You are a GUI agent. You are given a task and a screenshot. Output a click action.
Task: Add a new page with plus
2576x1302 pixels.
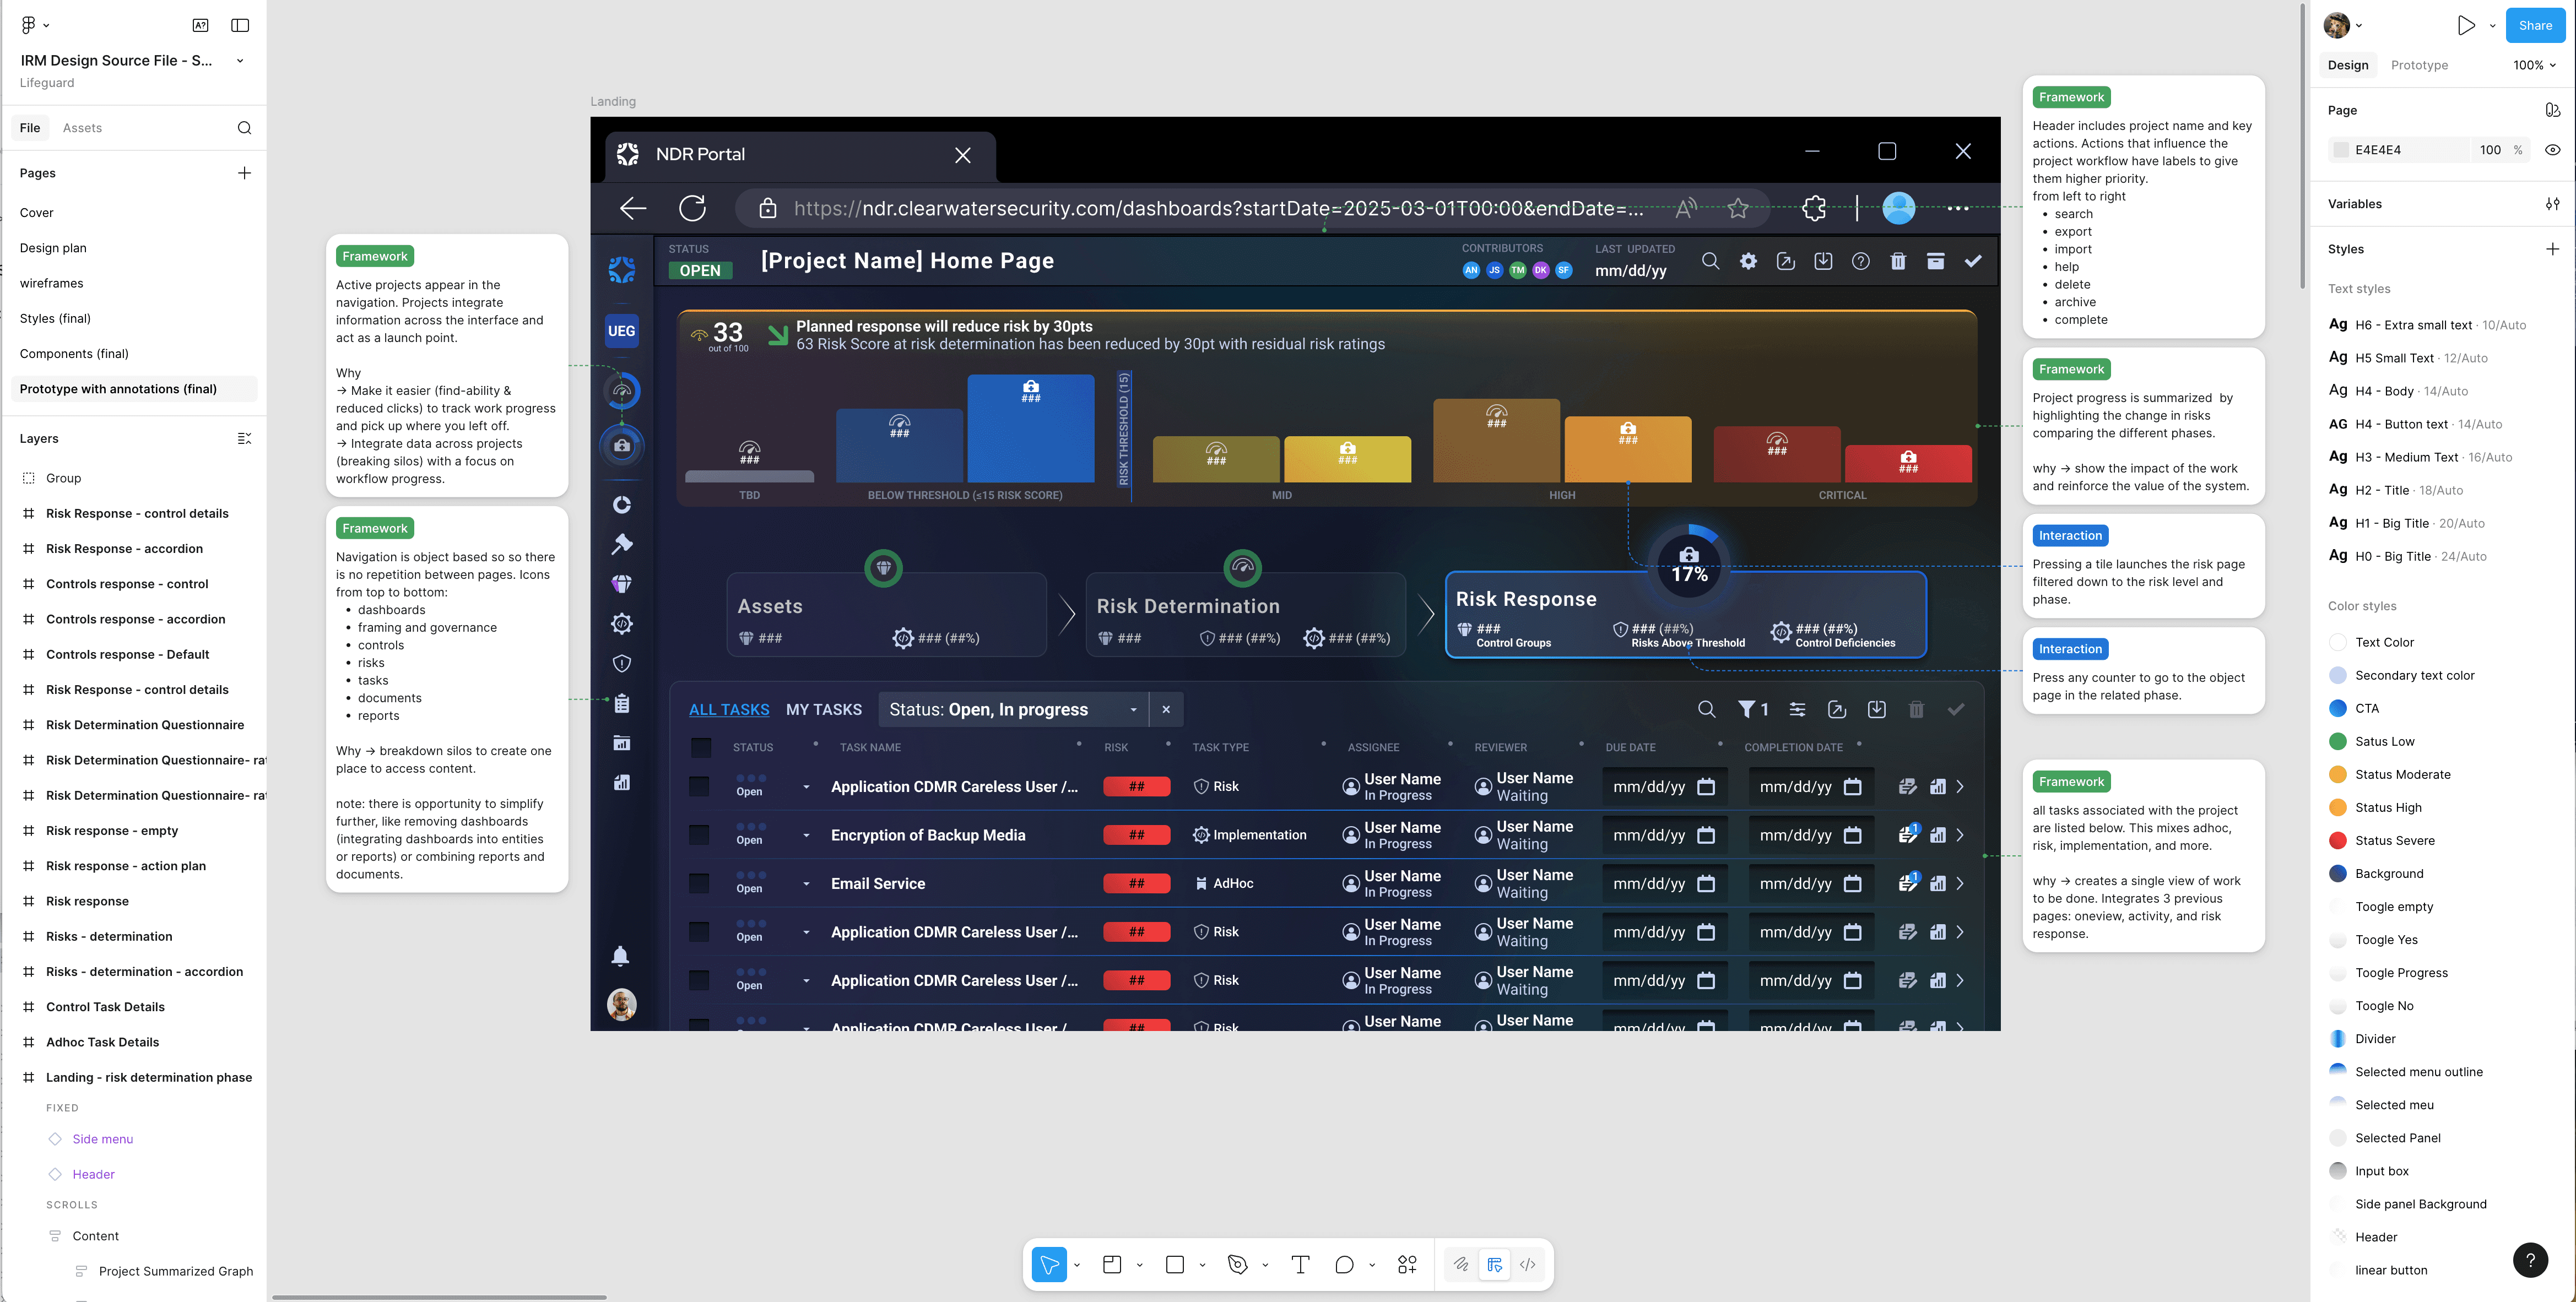[x=244, y=173]
